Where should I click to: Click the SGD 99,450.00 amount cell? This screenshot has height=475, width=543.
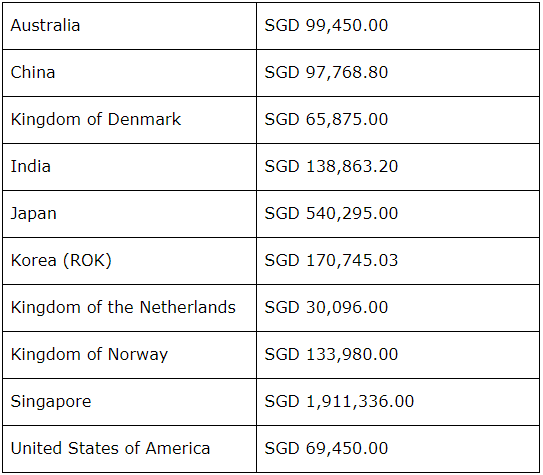click(398, 26)
